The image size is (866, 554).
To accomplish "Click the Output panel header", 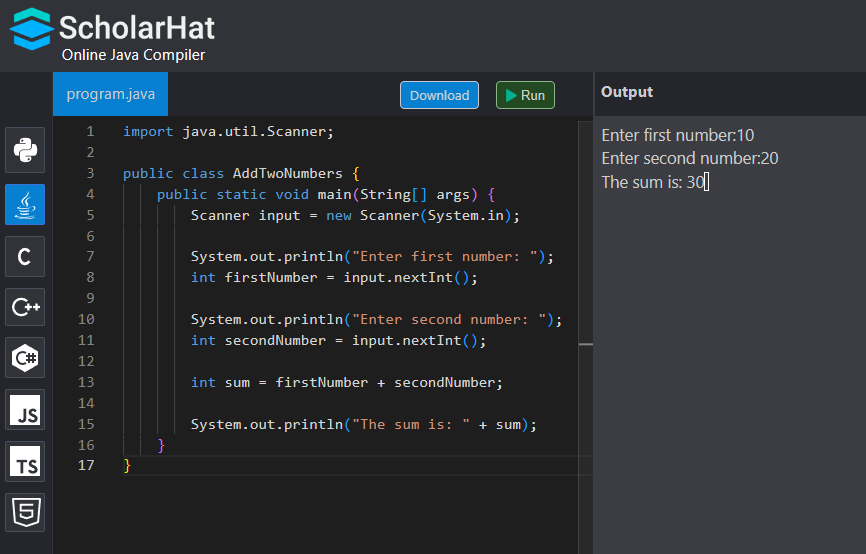I will (627, 92).
